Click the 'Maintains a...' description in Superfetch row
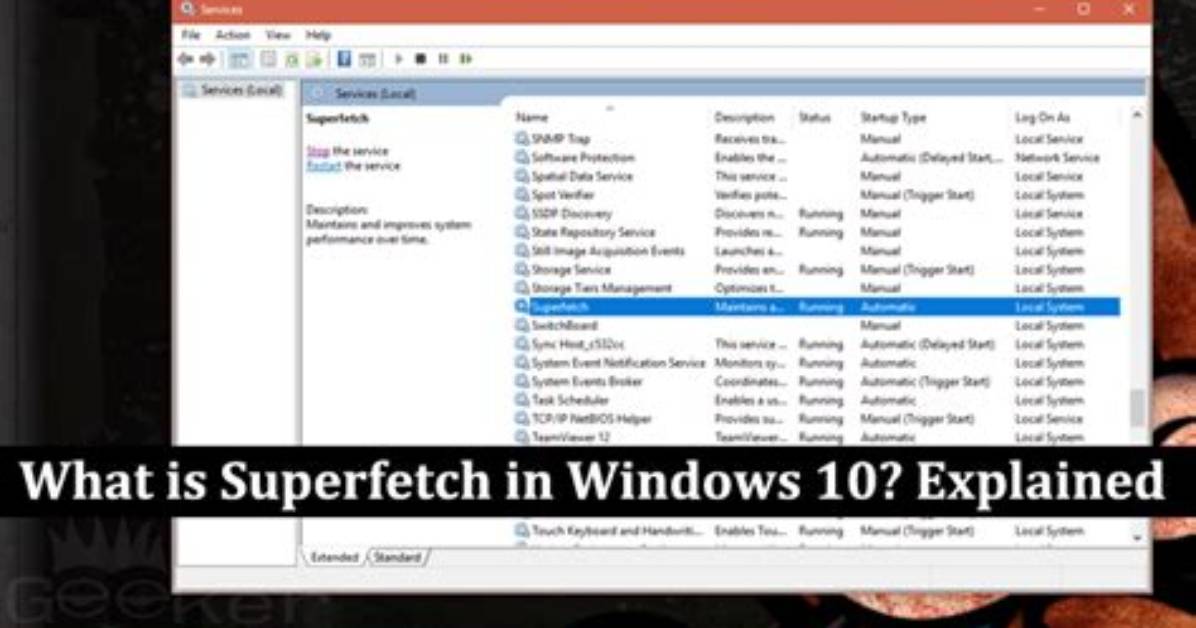Screen dimensions: 1196x628 click(748, 307)
